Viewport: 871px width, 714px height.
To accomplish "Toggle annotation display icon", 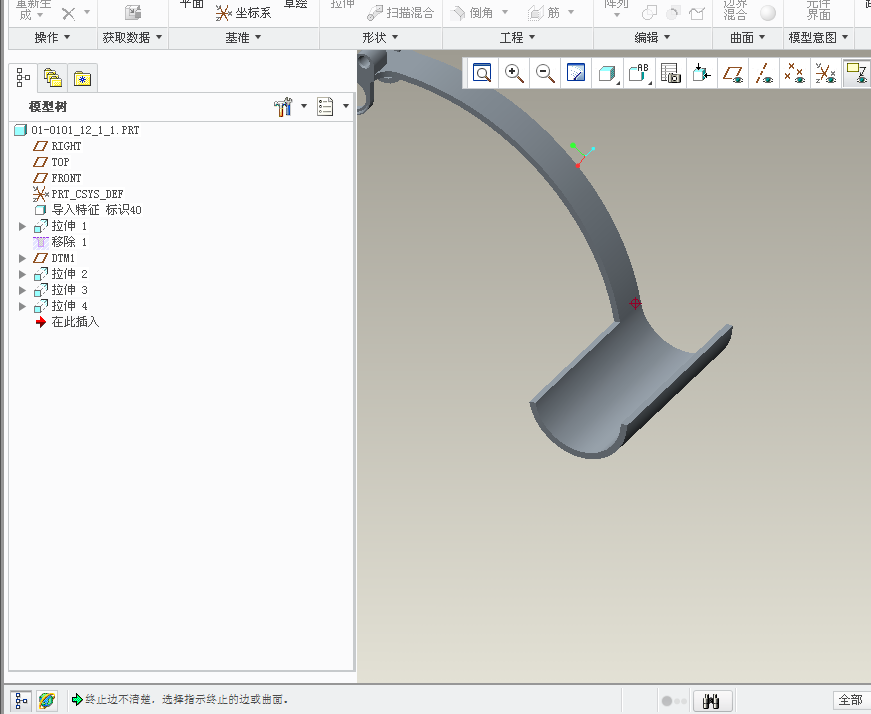I will 856,73.
